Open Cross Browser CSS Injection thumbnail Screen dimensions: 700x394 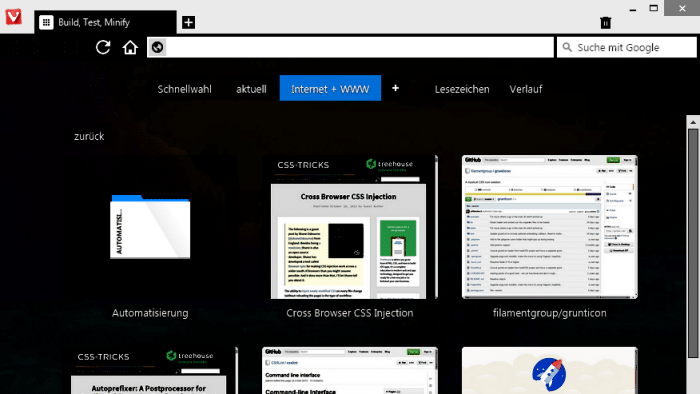tap(350, 227)
